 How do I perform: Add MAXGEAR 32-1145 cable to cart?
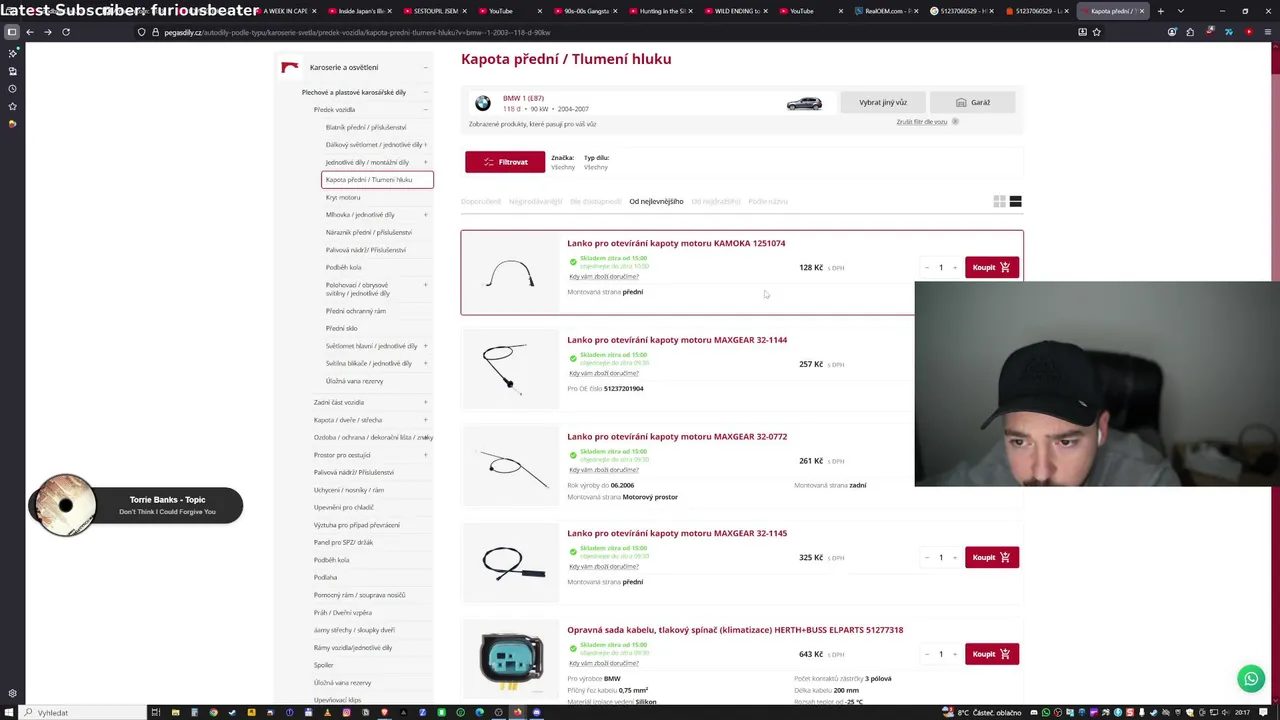[x=992, y=557]
